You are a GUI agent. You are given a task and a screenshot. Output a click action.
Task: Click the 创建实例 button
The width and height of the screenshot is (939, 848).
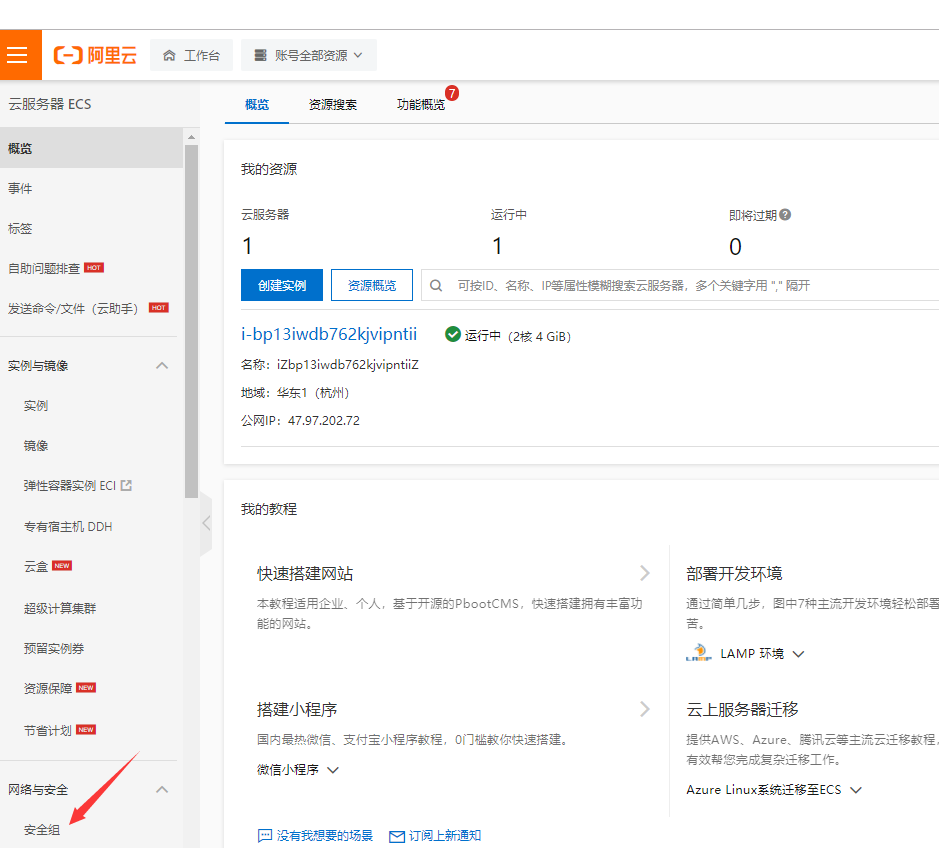tap(282, 285)
